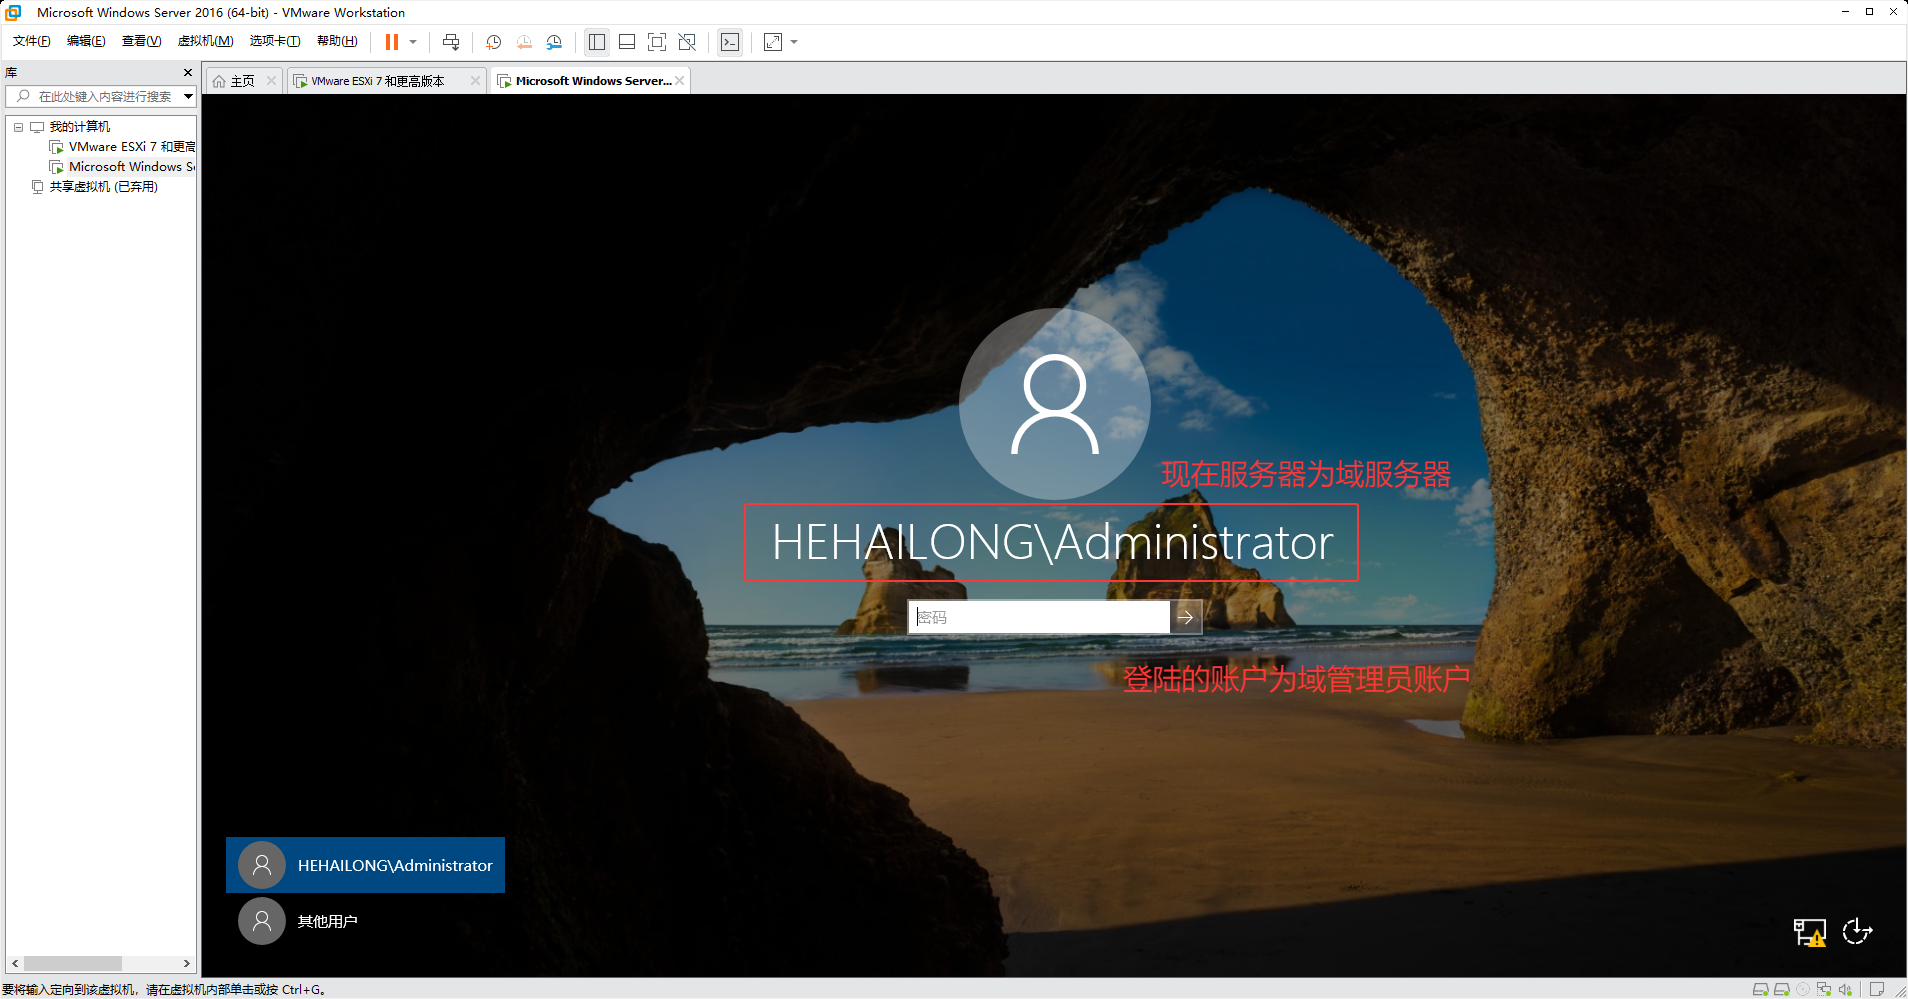Click the Send Ctrl+Alt+Del toolbar icon

451,42
